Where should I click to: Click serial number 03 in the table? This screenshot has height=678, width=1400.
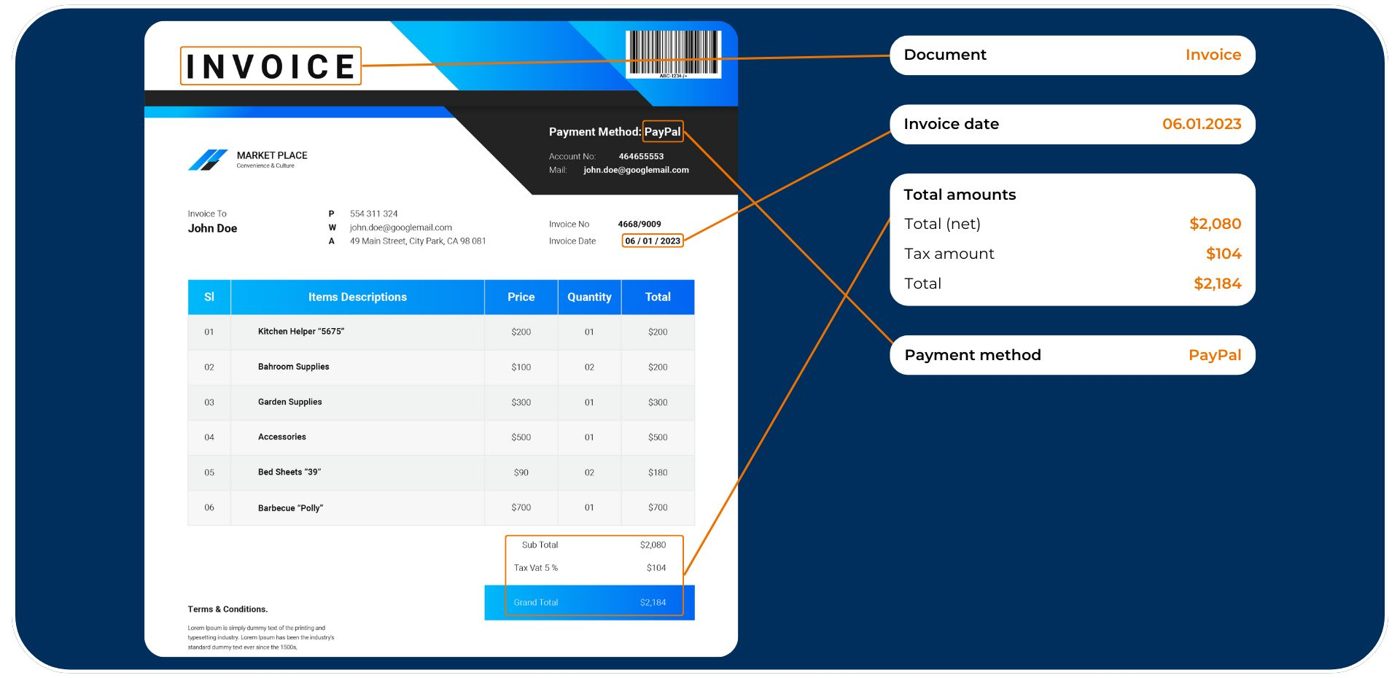[x=209, y=402]
